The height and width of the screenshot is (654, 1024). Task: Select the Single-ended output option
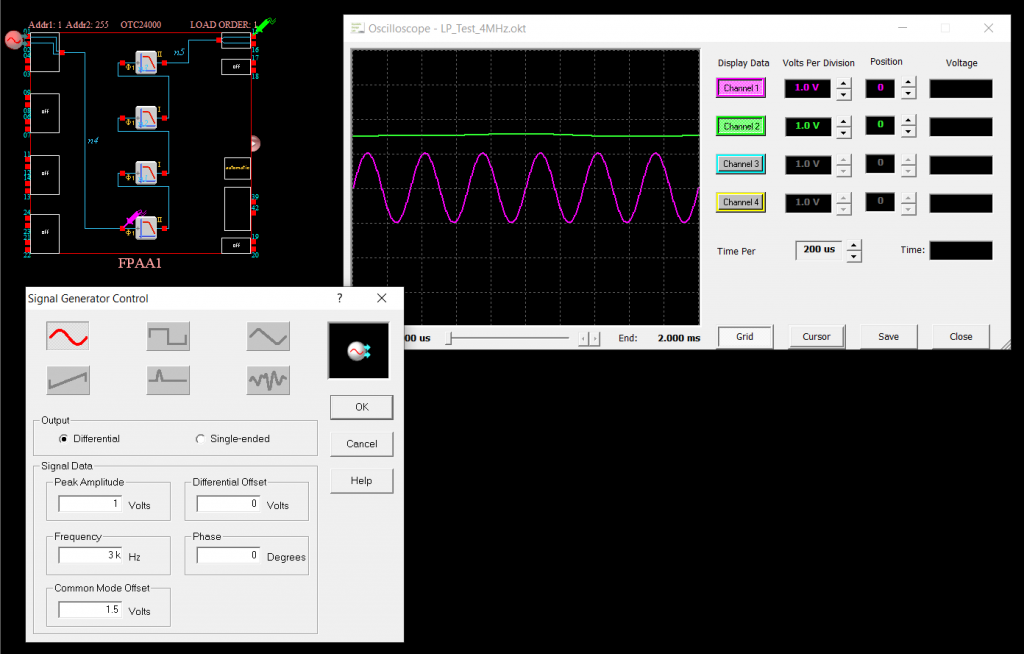tap(200, 439)
